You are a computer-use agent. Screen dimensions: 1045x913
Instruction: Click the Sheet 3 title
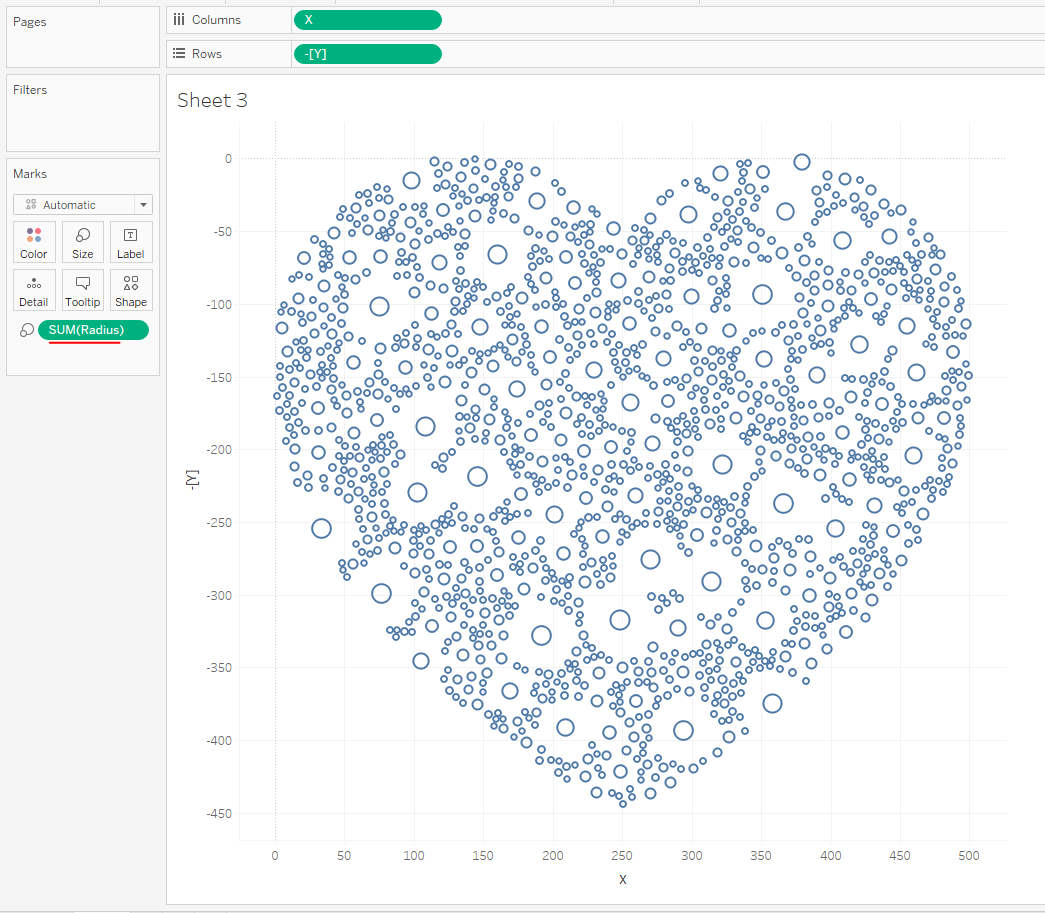point(212,100)
